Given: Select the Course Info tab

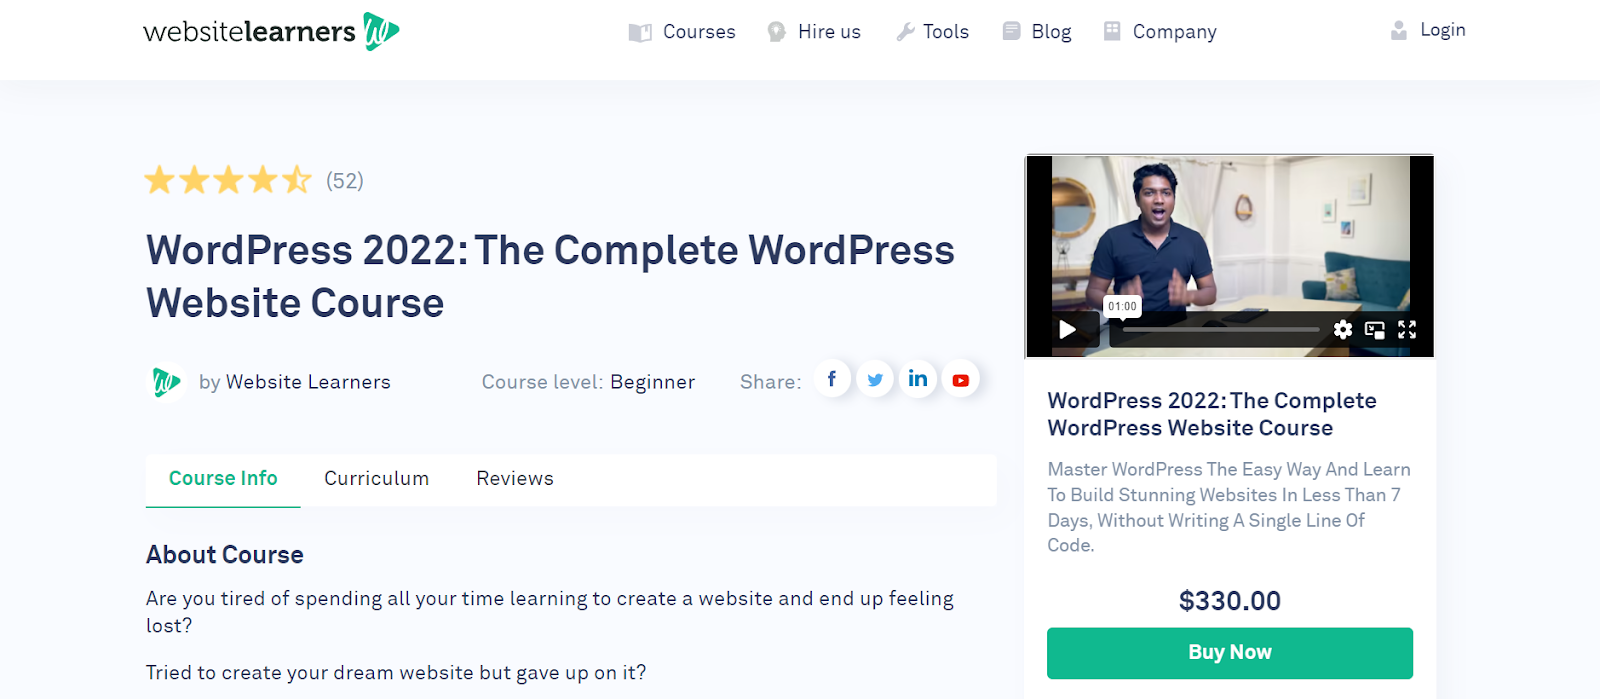Looking at the screenshot, I should [223, 479].
